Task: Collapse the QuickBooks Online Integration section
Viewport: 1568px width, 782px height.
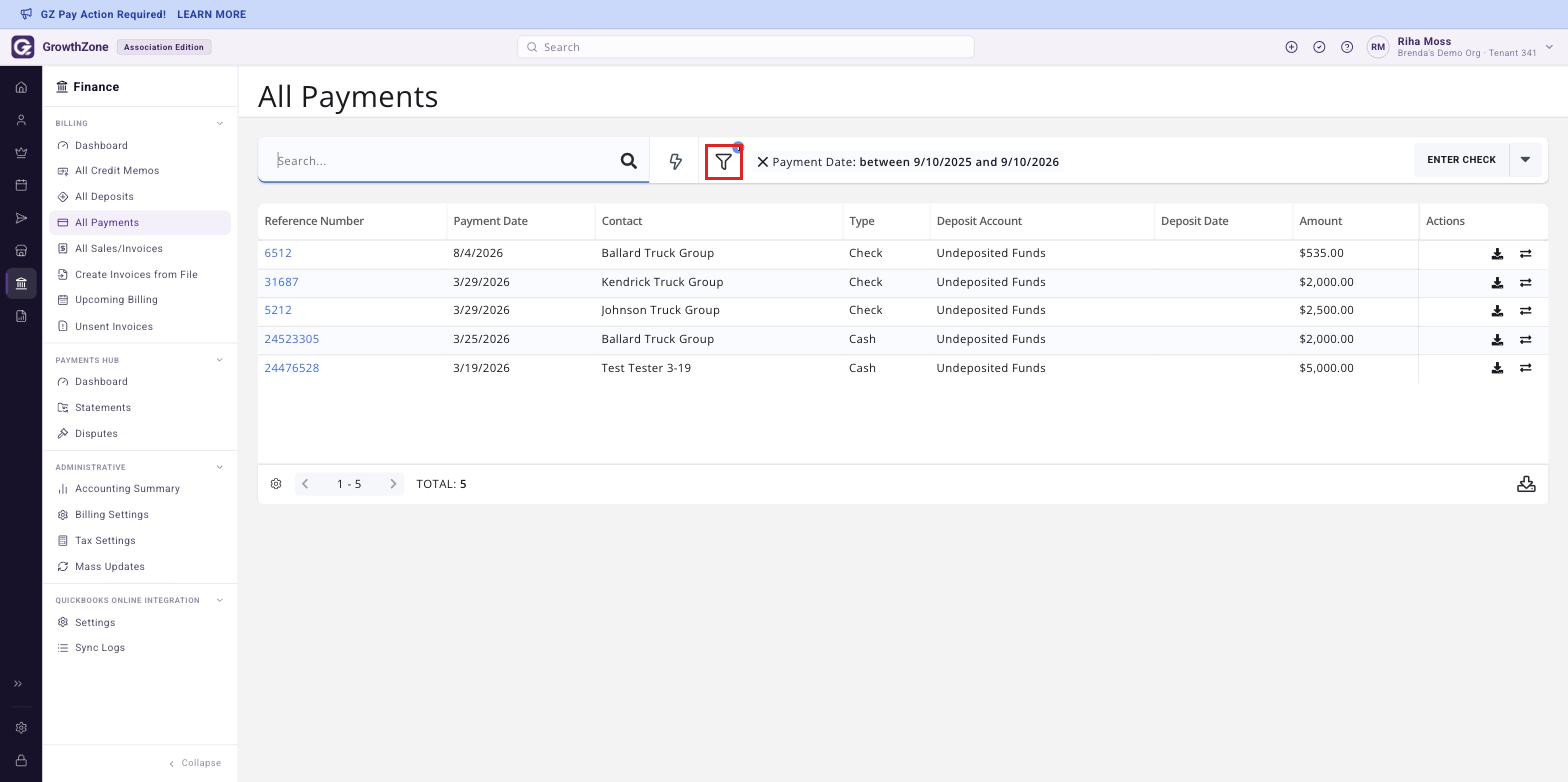Action: pos(220,600)
